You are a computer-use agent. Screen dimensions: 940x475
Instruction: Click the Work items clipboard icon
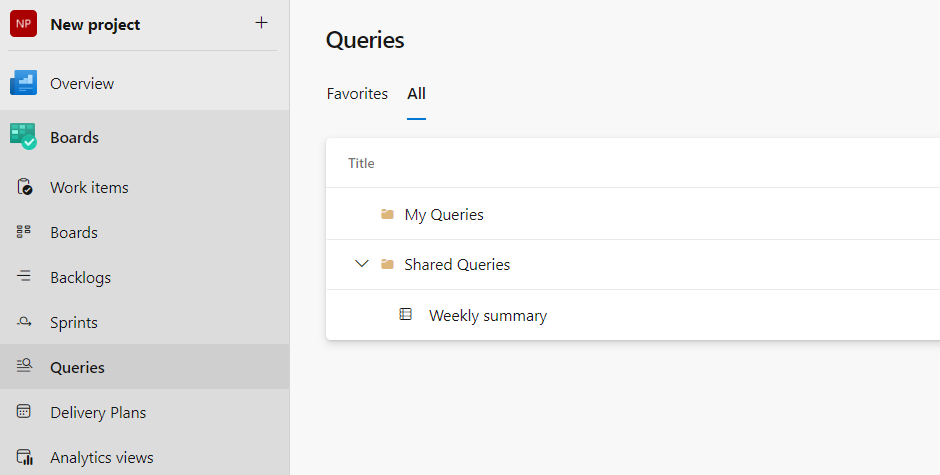click(x=25, y=187)
